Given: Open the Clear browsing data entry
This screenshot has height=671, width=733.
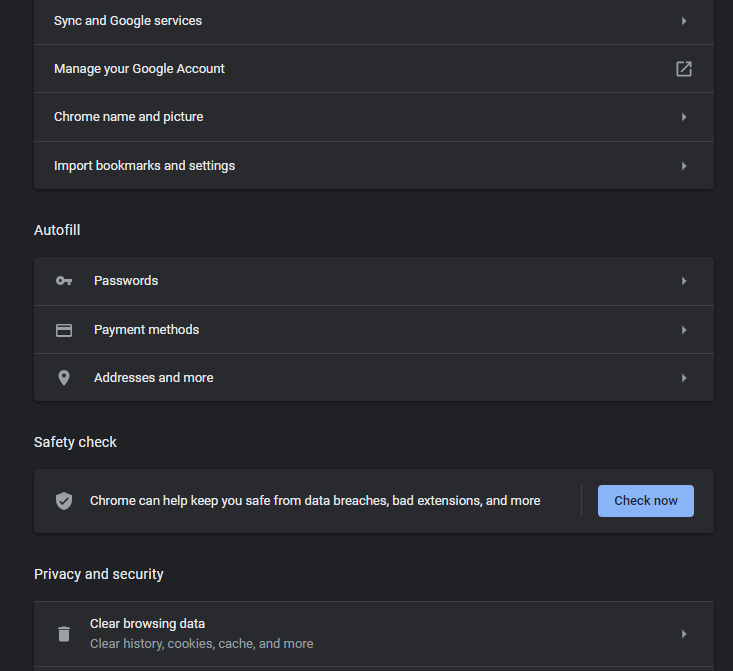Looking at the screenshot, I should 147,624.
